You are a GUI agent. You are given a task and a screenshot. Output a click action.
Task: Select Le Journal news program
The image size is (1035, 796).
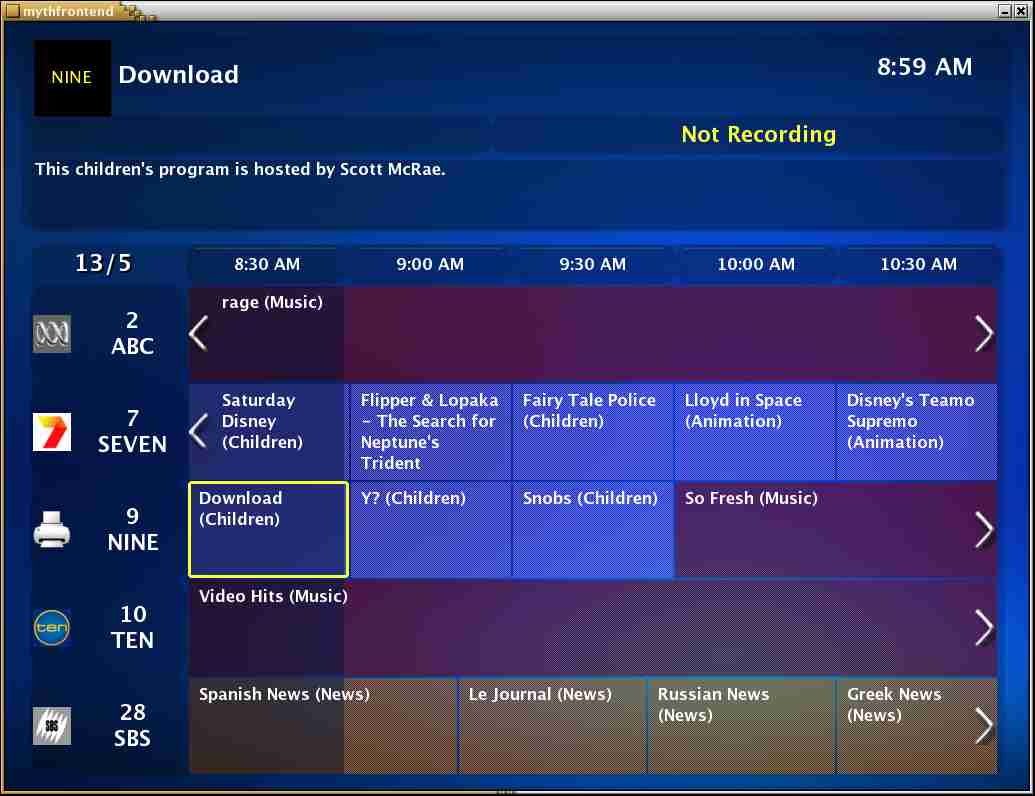pos(552,725)
